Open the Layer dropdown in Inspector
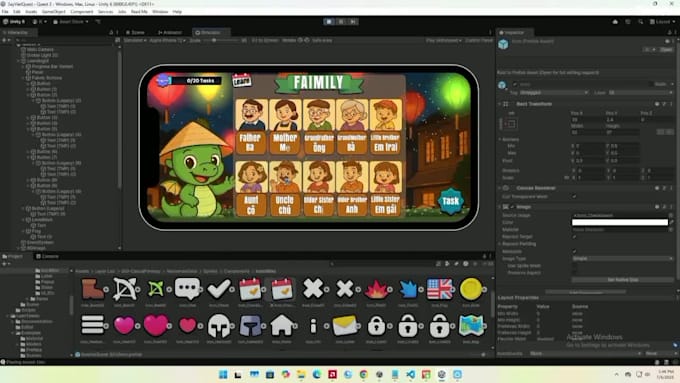This screenshot has height=383, width=680. pyautogui.click(x=641, y=92)
